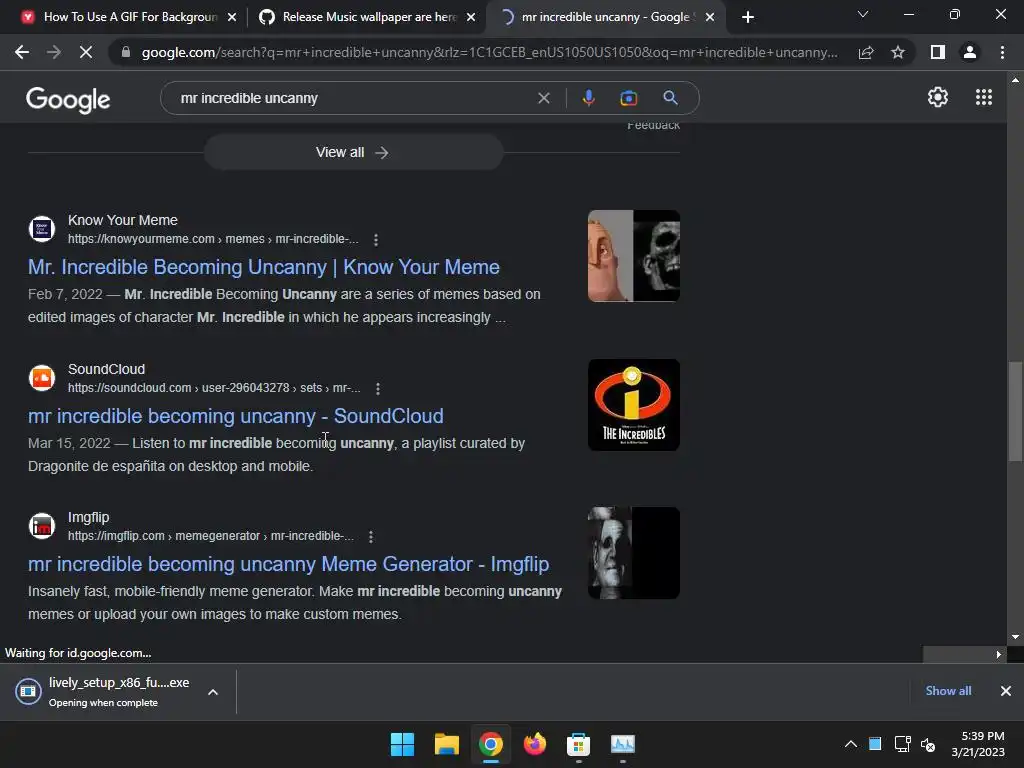Open the Imgflip Meme Generator link
Viewport: 1024px width, 768px height.
click(x=289, y=564)
